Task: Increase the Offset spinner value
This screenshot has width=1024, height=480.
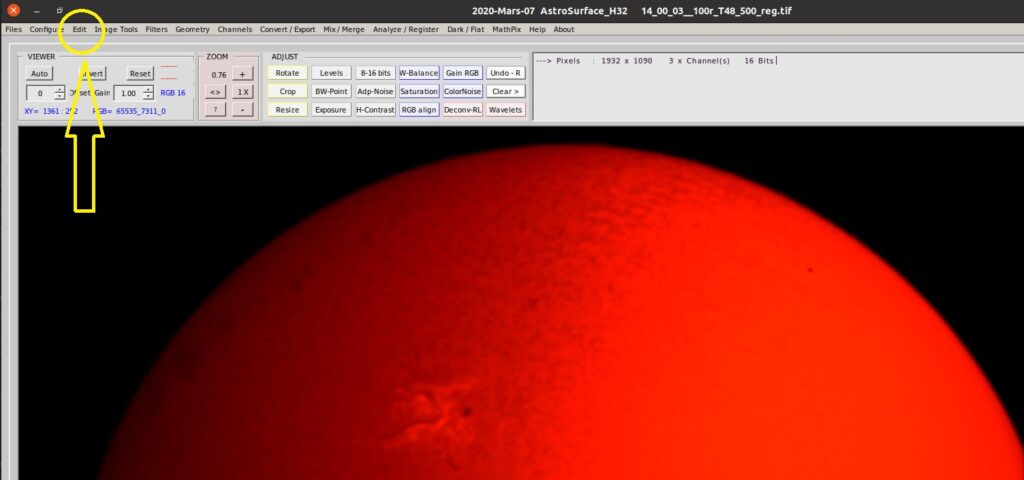Action: [x=62, y=89]
